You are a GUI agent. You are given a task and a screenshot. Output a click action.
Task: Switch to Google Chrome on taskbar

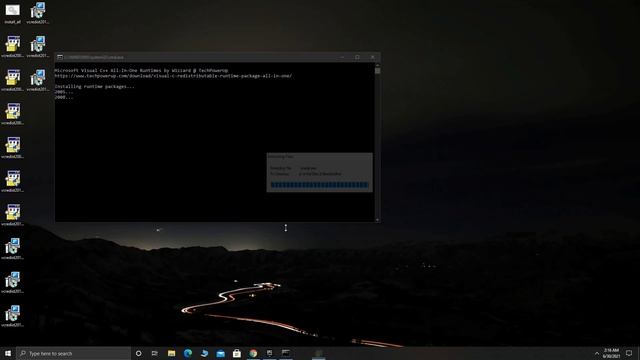tap(253, 353)
